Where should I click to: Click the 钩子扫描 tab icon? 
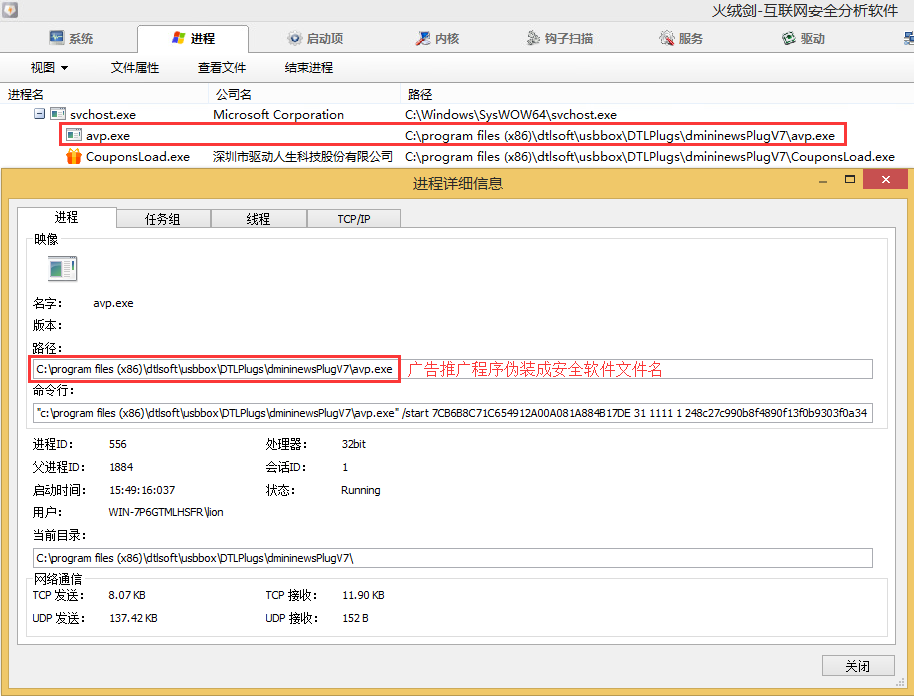pos(535,38)
